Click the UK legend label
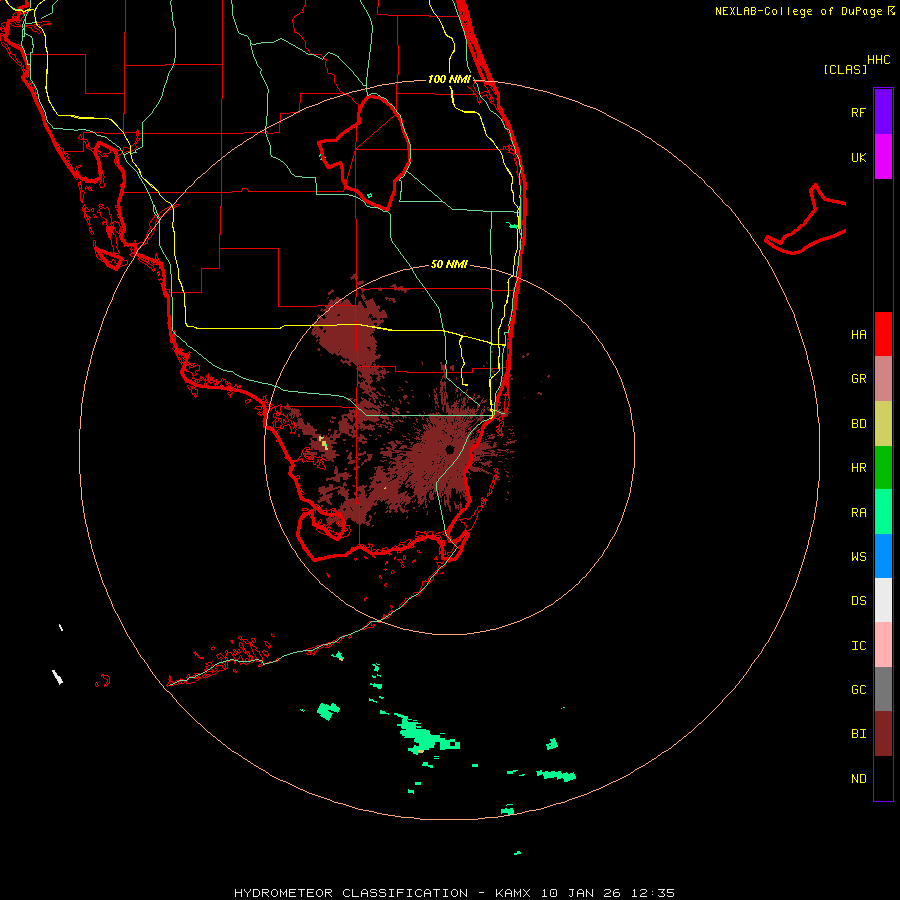 point(859,157)
